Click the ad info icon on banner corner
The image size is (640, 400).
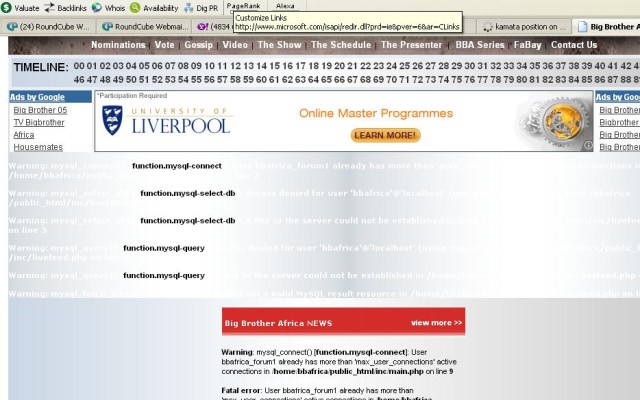coord(588,144)
